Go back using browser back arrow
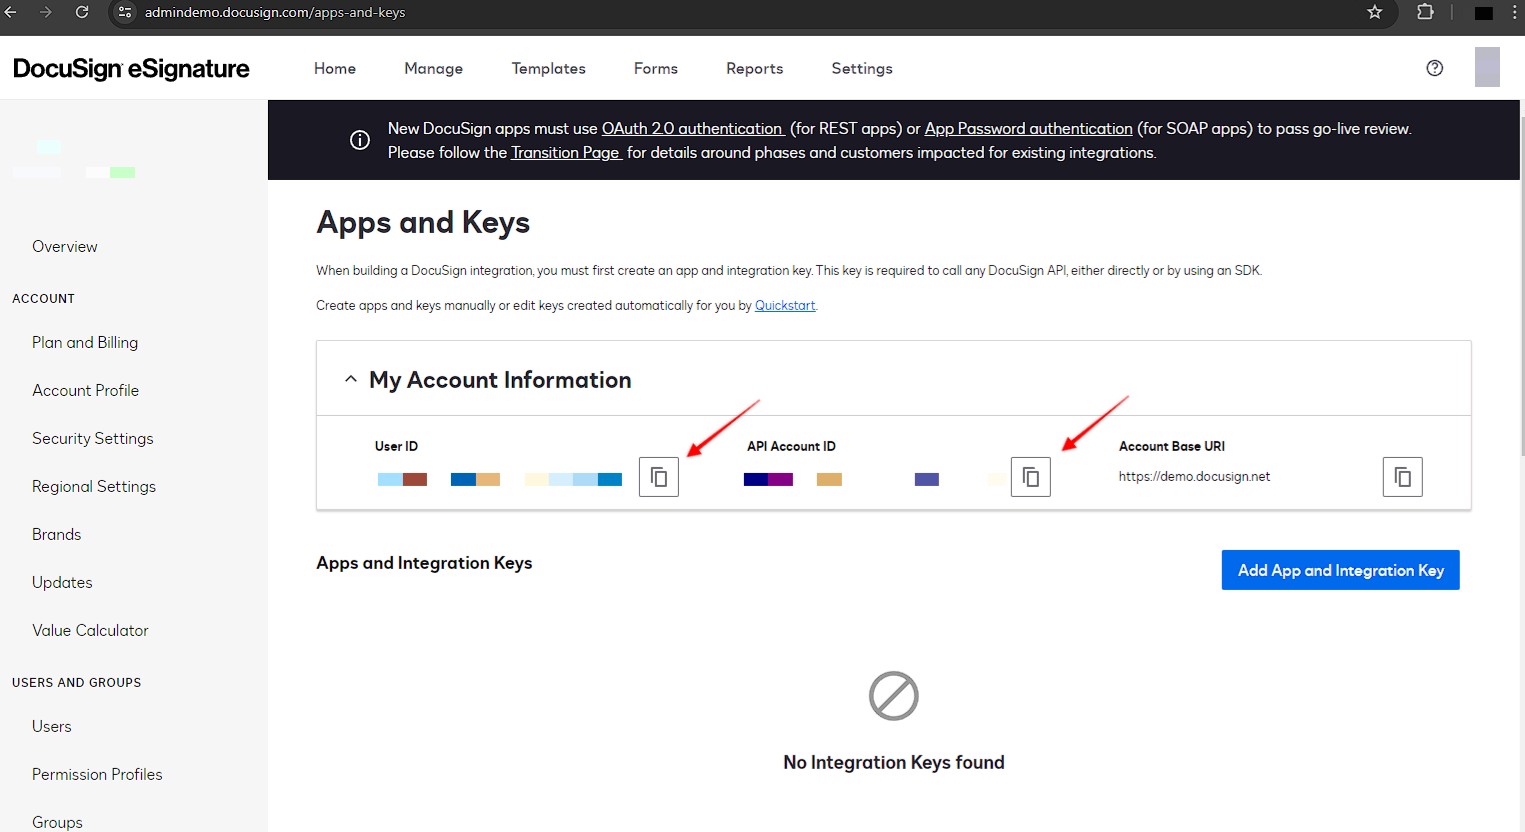This screenshot has width=1525, height=832. tap(11, 12)
